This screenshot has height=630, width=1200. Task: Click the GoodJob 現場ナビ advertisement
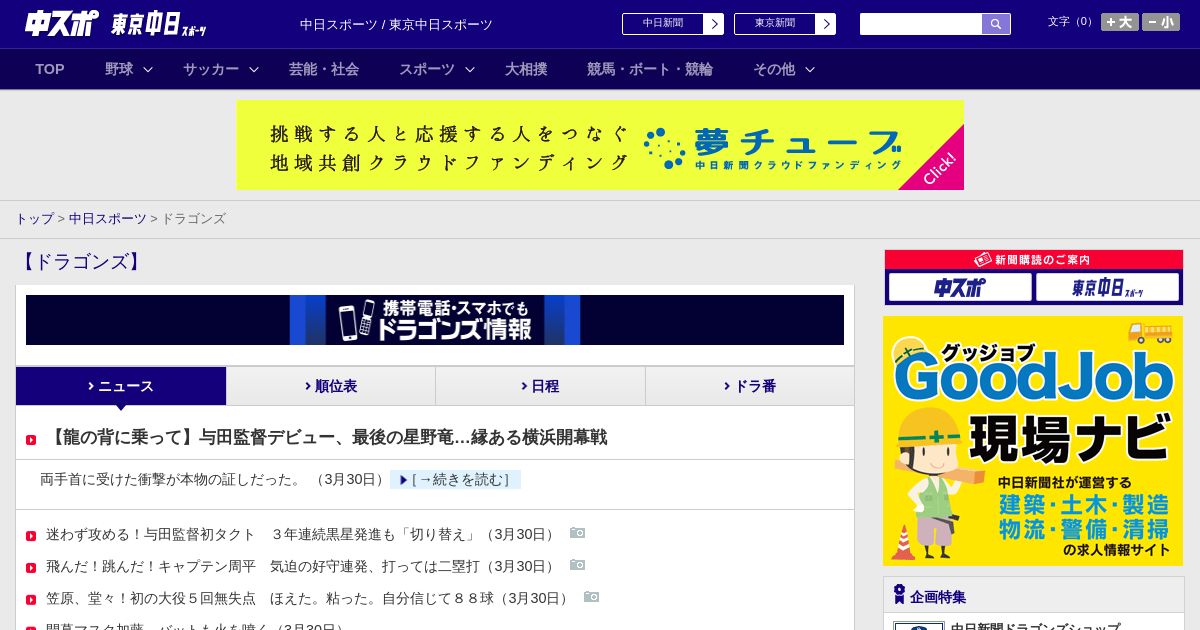pos(1033,441)
